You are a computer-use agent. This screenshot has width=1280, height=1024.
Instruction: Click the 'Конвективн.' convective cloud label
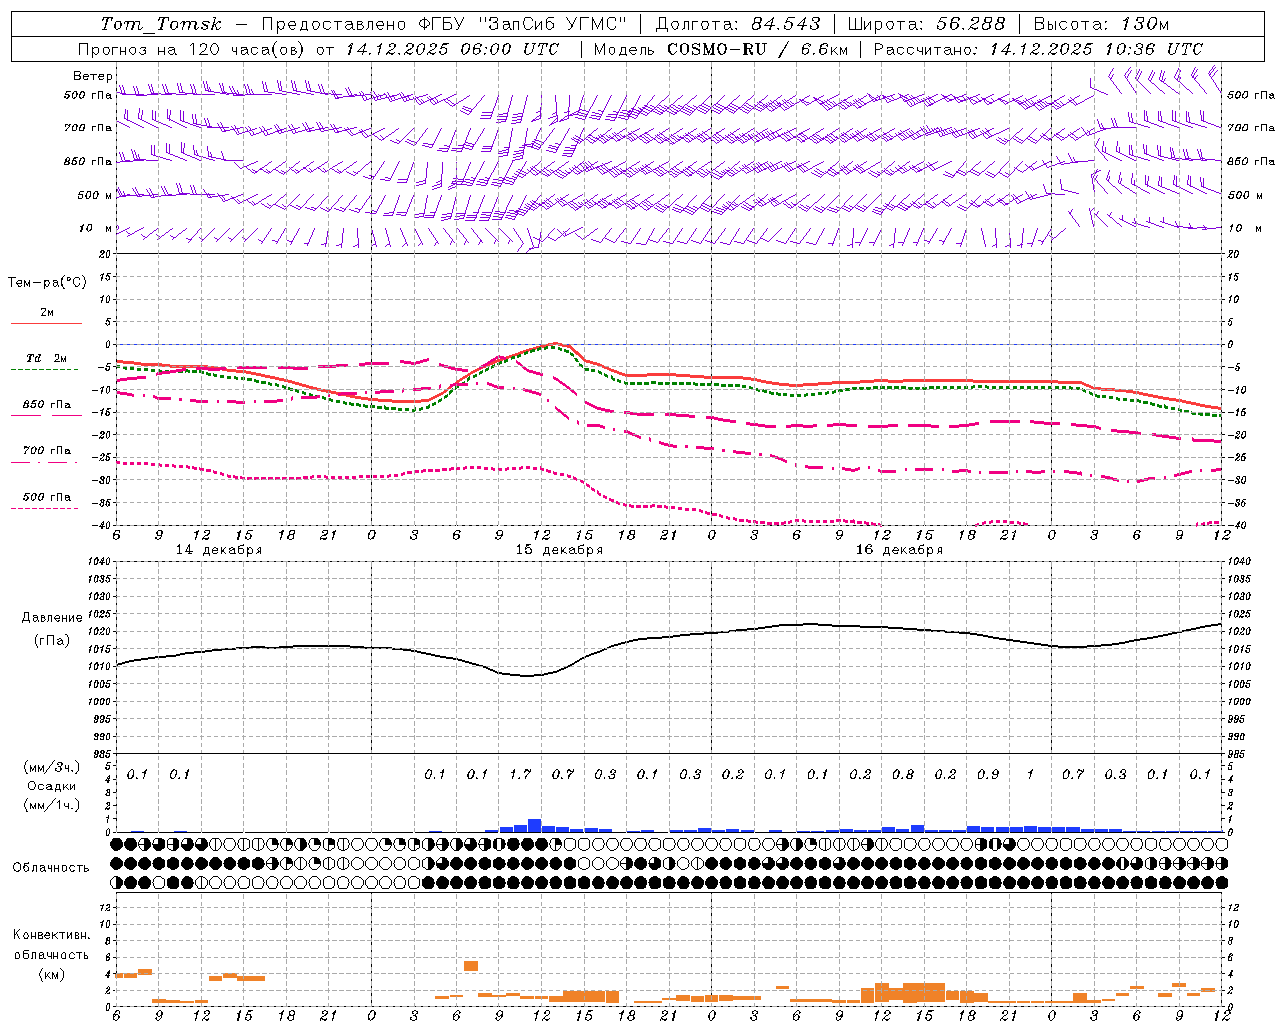click(x=52, y=935)
